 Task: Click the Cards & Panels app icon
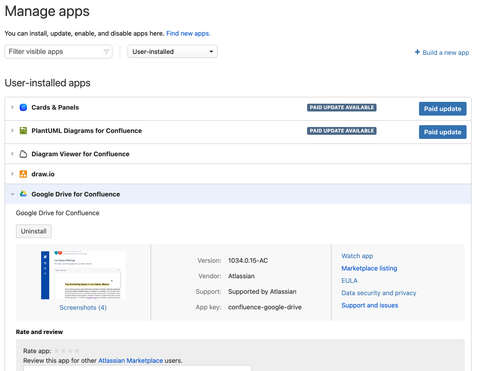tap(23, 107)
